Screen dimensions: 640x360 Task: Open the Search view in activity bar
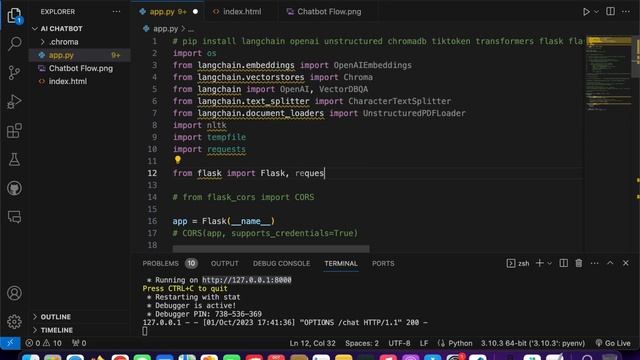pyautogui.click(x=14, y=44)
